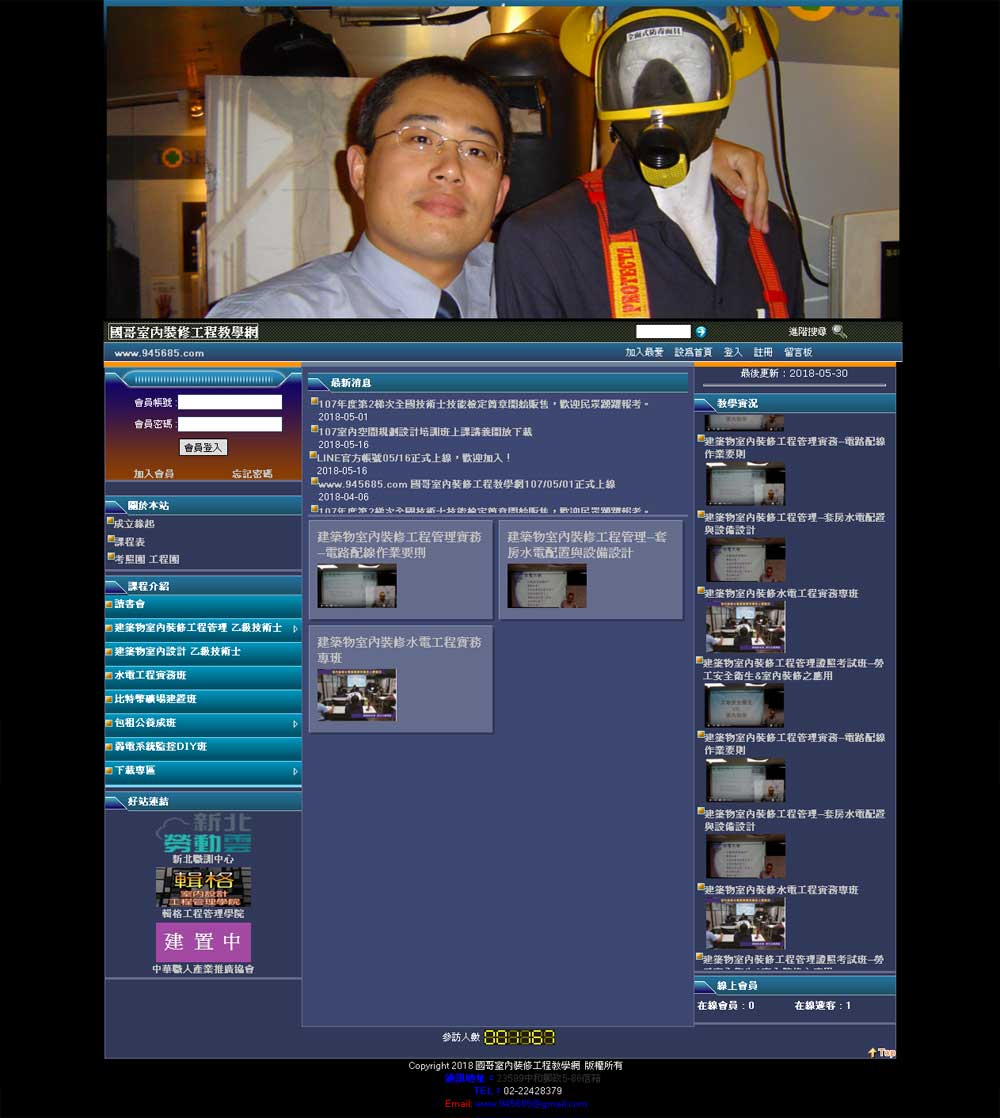This screenshot has height=1118, width=1000.
Task: Click the 國哥室內裝修工程教學網 site title
Action: coord(183,332)
